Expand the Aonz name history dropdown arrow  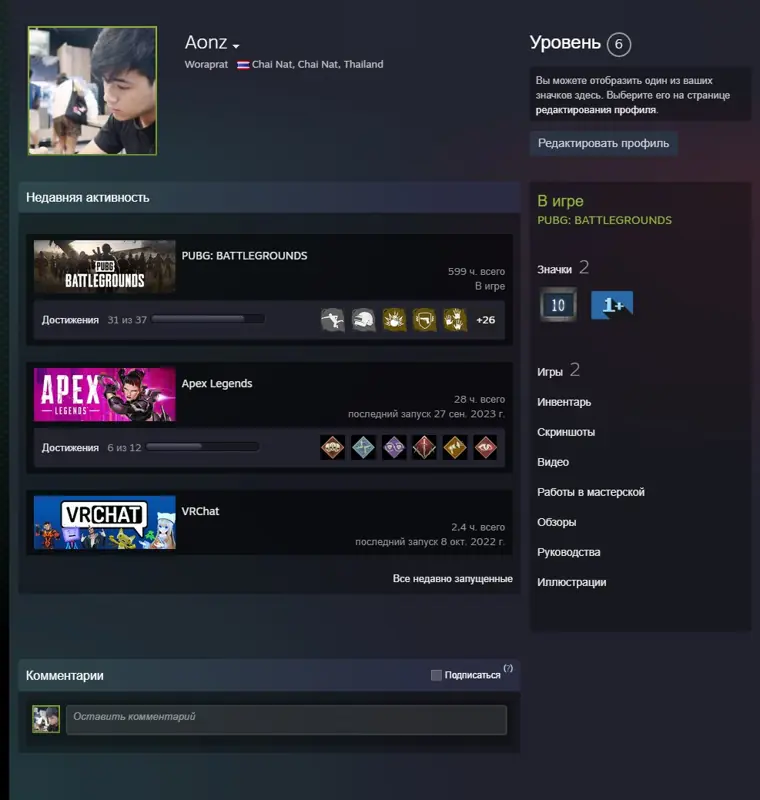tap(236, 46)
